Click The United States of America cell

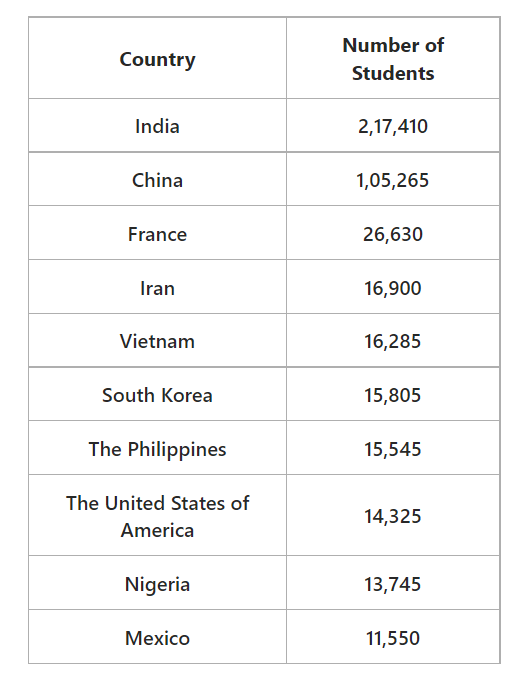[x=157, y=516]
